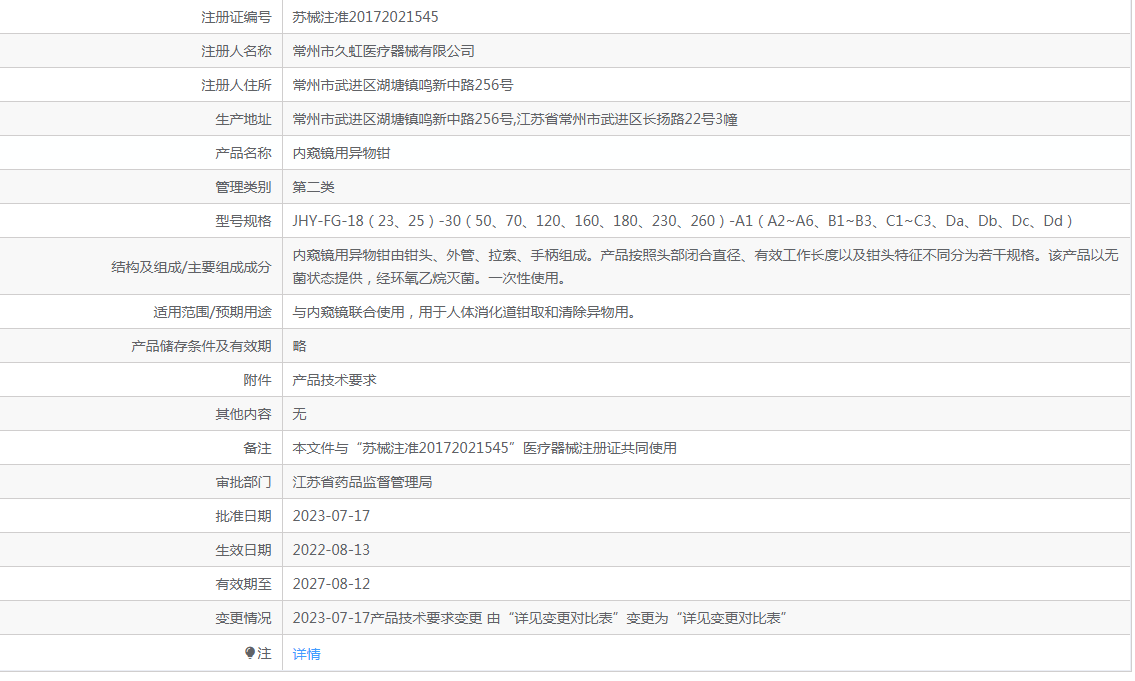Image resolution: width=1135 pixels, height=681 pixels.
Task: Click the 管理类别 label
Action: pyautogui.click(x=243, y=187)
